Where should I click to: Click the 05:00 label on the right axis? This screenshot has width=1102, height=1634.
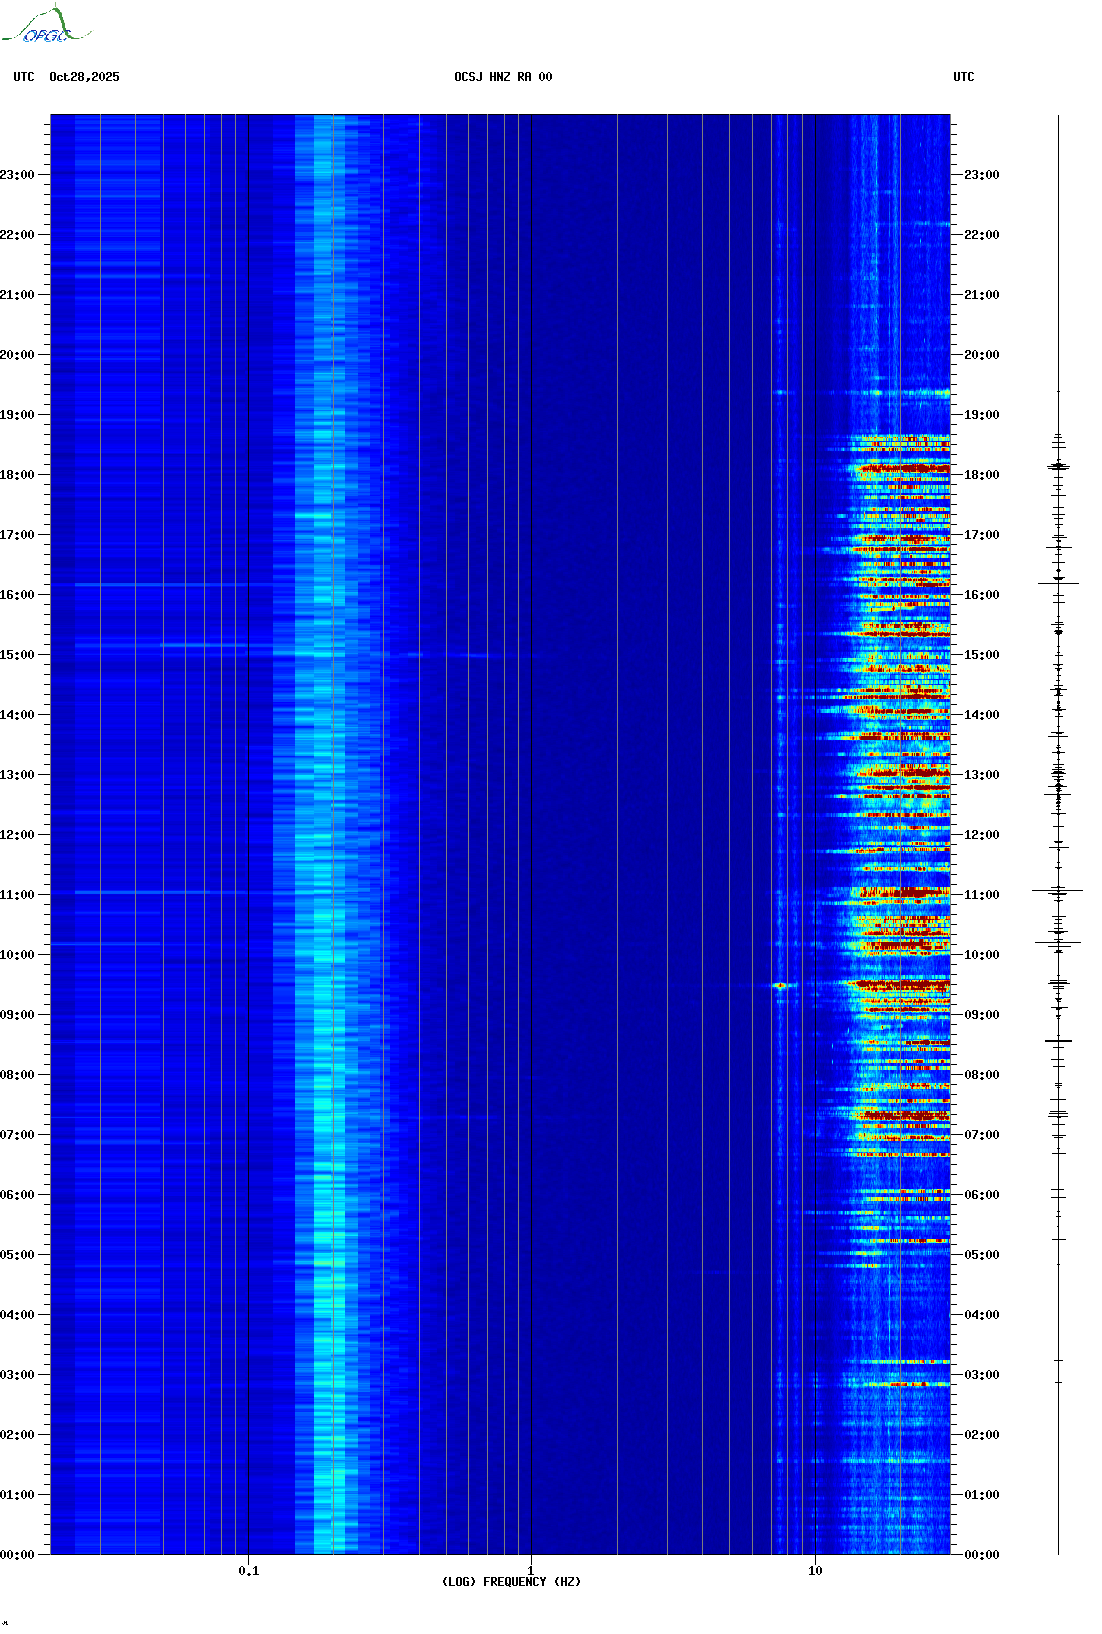pos(981,1255)
